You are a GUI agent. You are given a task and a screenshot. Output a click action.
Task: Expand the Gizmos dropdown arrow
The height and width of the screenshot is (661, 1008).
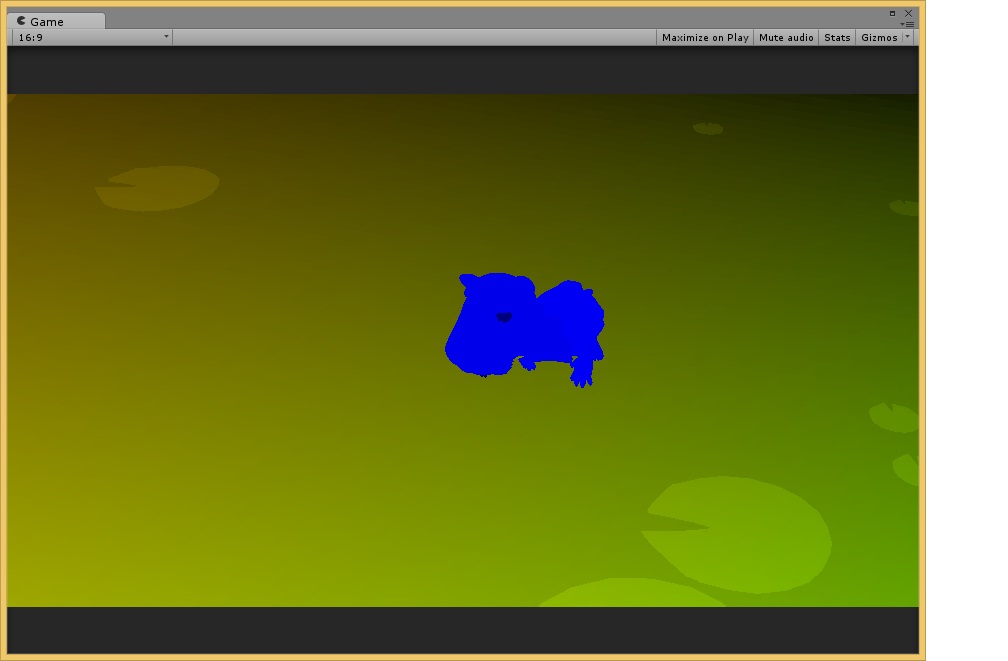point(908,37)
